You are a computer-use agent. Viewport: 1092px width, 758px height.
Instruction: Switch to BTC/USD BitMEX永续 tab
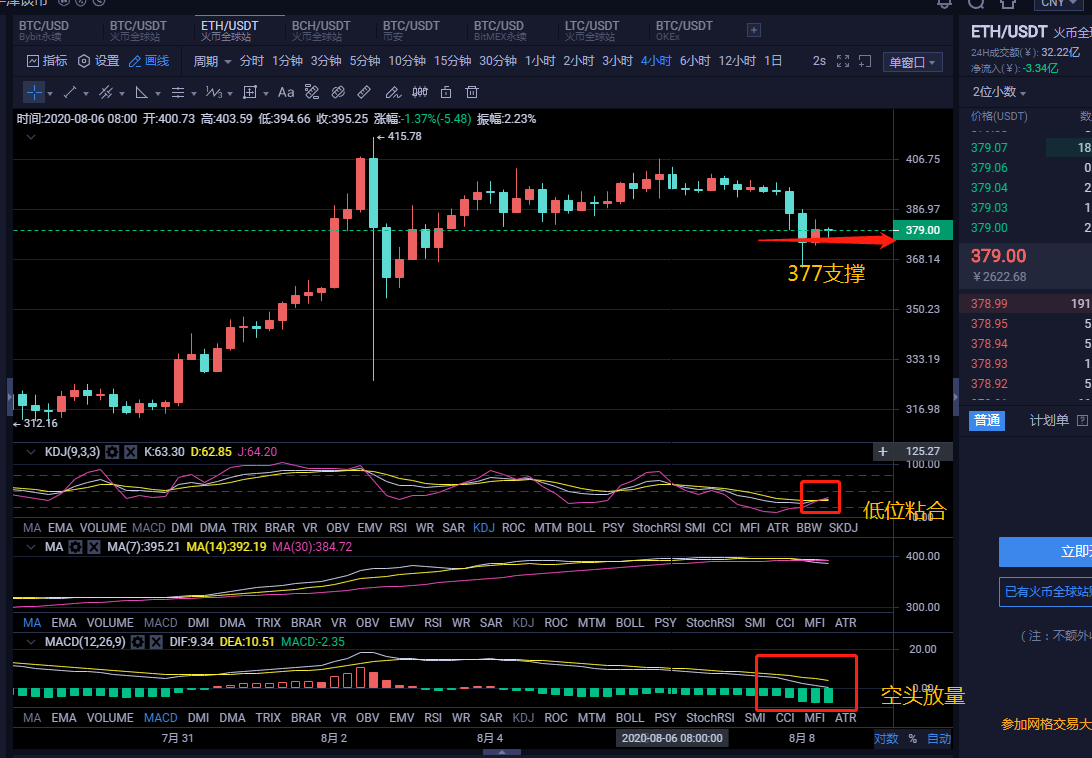[500, 30]
